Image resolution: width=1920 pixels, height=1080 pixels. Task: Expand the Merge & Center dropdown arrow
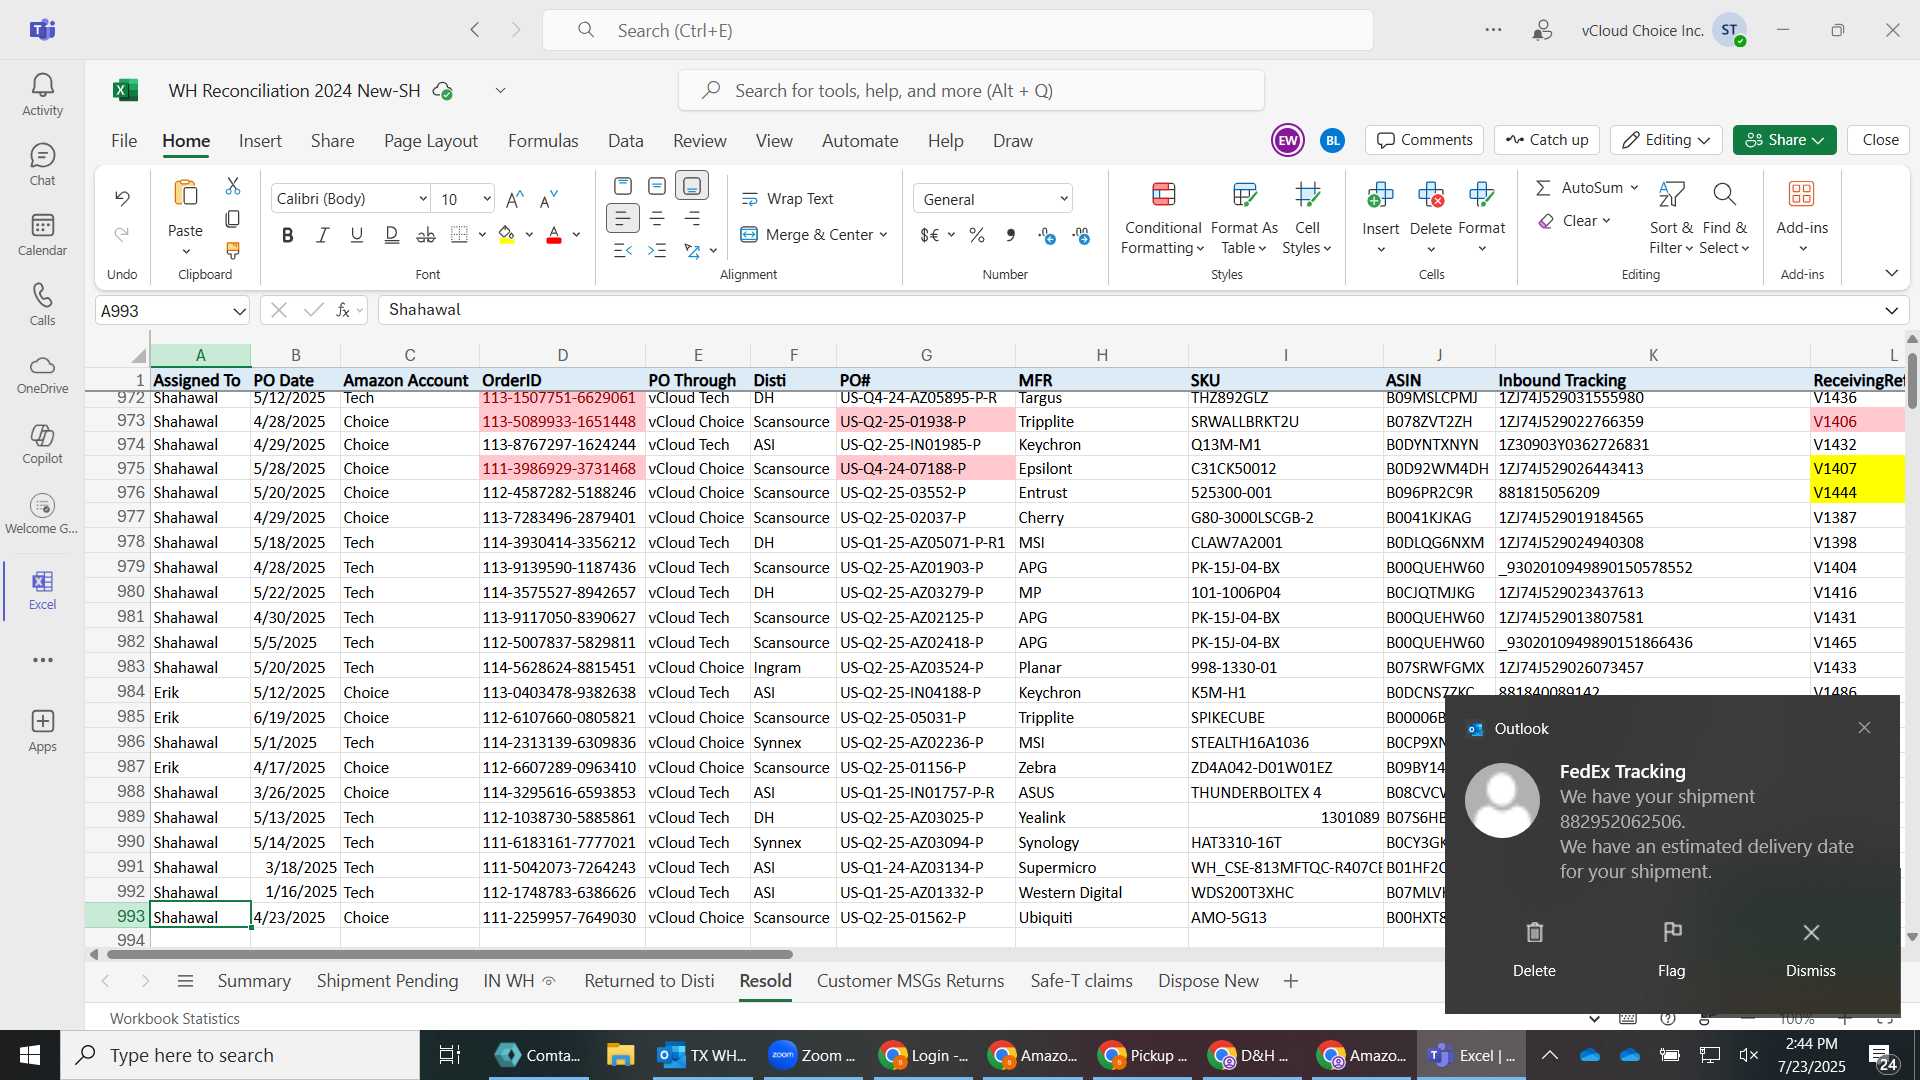coord(884,235)
